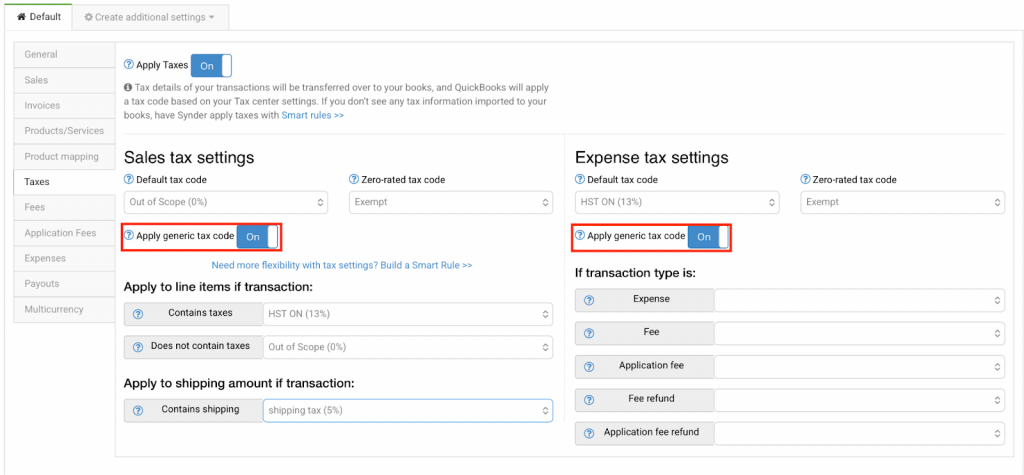
Task: Switch to the Default settings tab
Action: tap(39, 17)
